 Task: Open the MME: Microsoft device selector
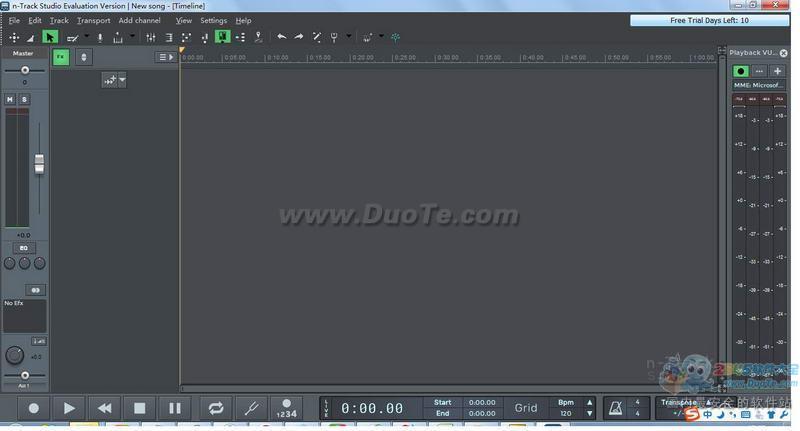pos(759,85)
